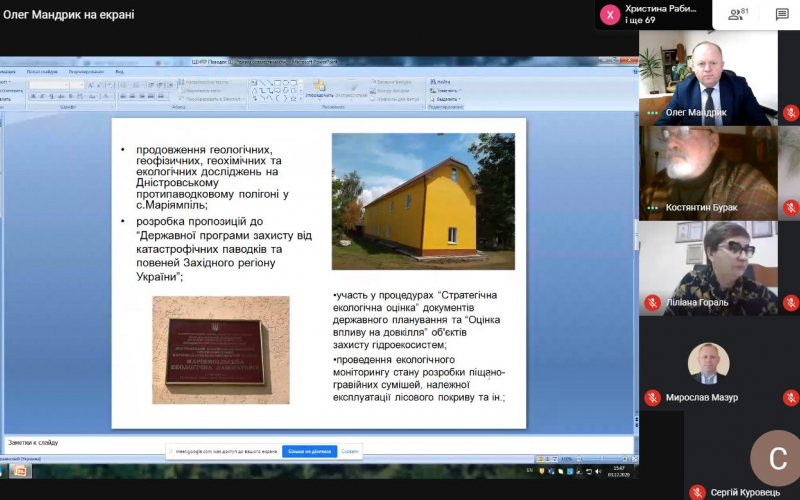Image resolution: width=800 pixels, height=500 pixels.
Task: Select the Rectangle shape in gallery
Action: pos(277,83)
